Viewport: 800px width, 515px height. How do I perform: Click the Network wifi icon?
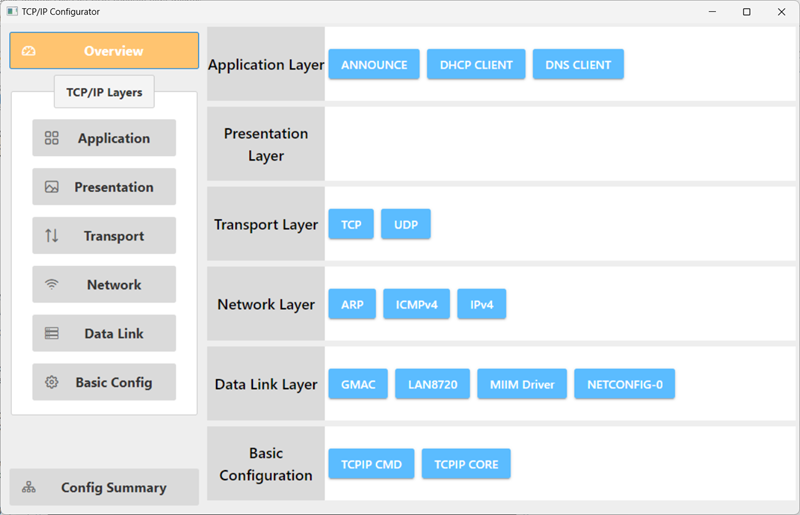[x=52, y=284]
